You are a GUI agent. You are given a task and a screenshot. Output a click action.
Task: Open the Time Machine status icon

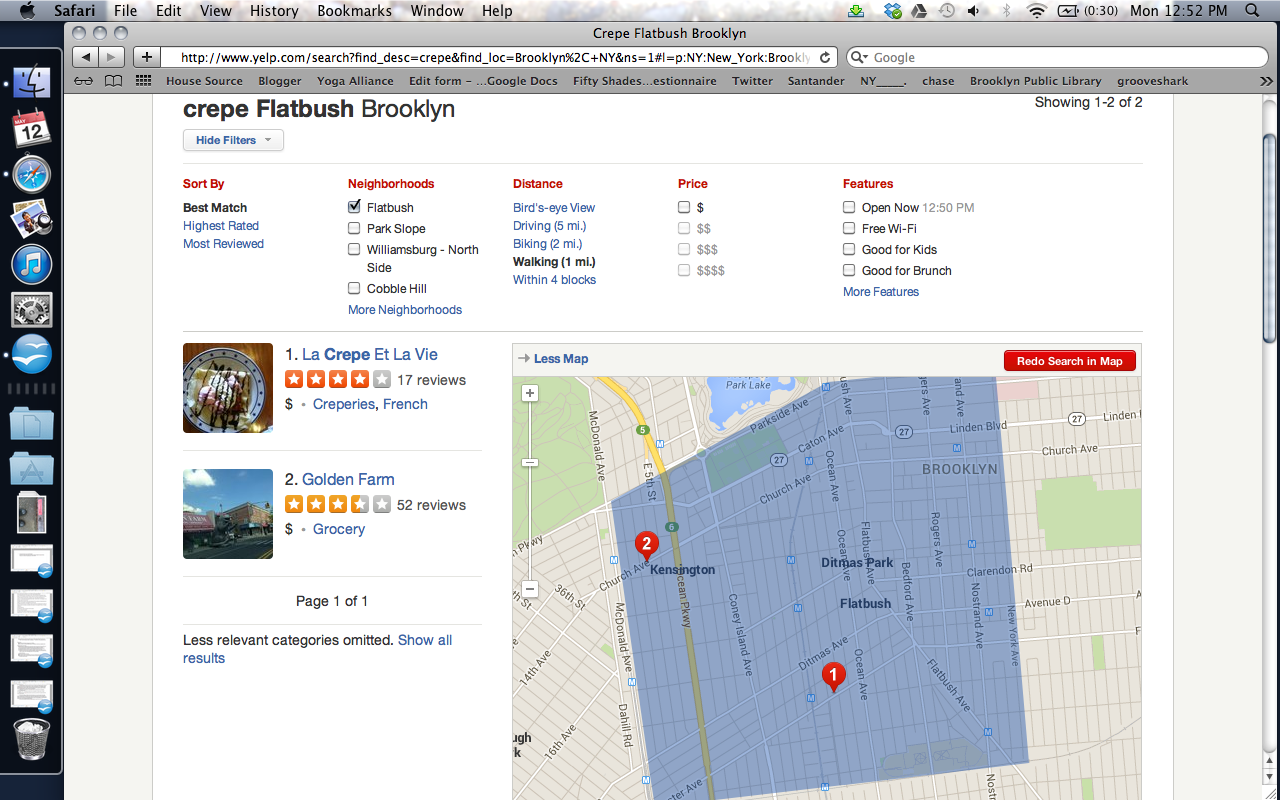coord(946,11)
